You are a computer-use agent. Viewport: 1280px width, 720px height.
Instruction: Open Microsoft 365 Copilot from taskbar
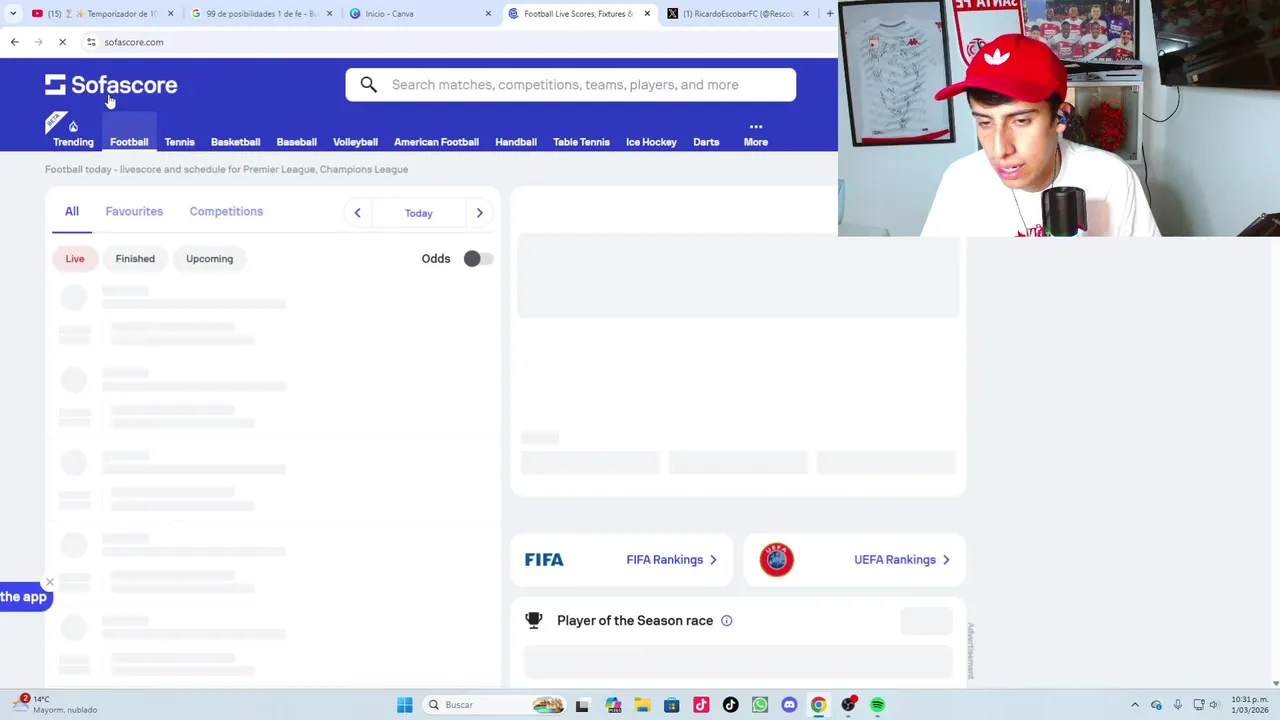(x=613, y=705)
